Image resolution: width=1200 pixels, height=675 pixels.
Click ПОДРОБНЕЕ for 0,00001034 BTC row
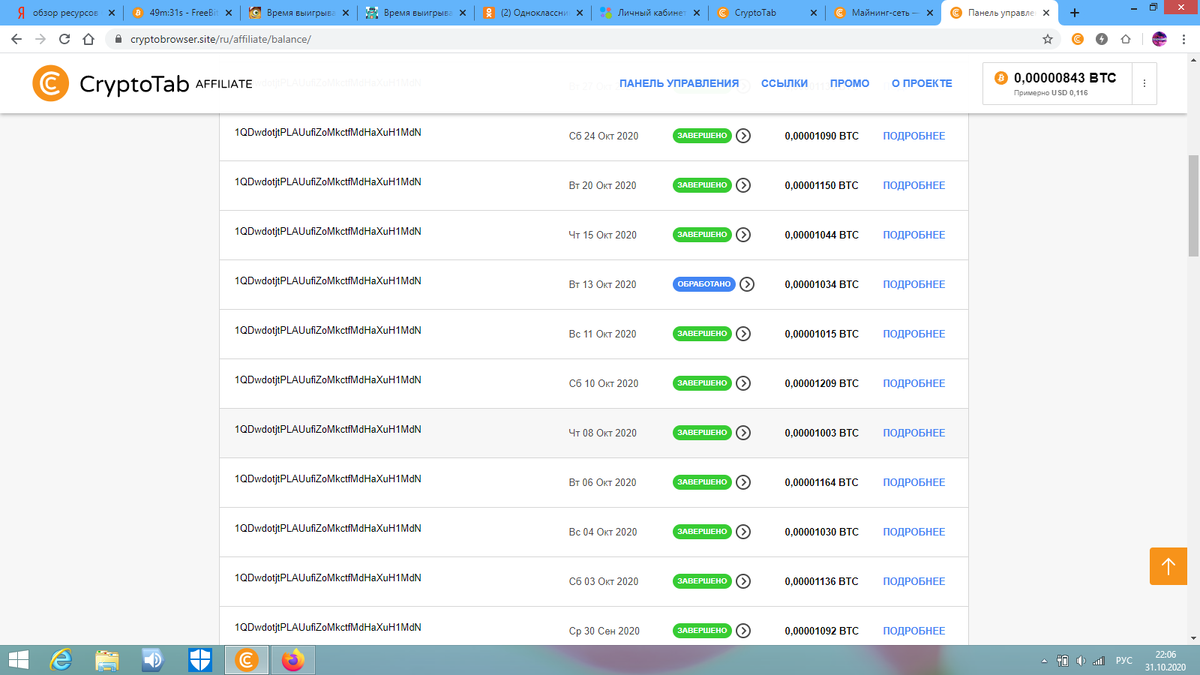[914, 284]
